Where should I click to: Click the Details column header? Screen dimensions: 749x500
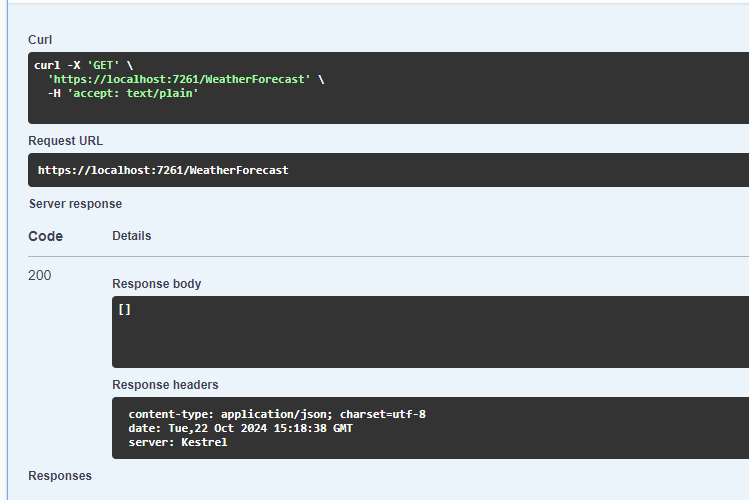pyautogui.click(x=131, y=236)
